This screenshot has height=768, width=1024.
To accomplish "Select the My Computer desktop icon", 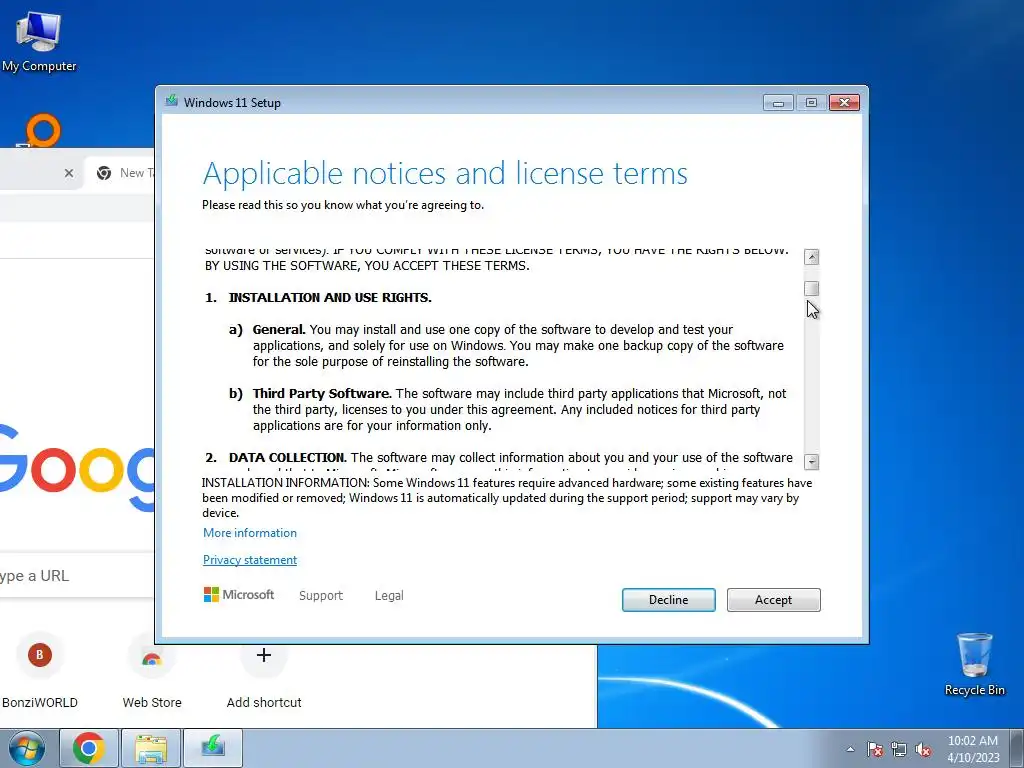I will pos(39,40).
